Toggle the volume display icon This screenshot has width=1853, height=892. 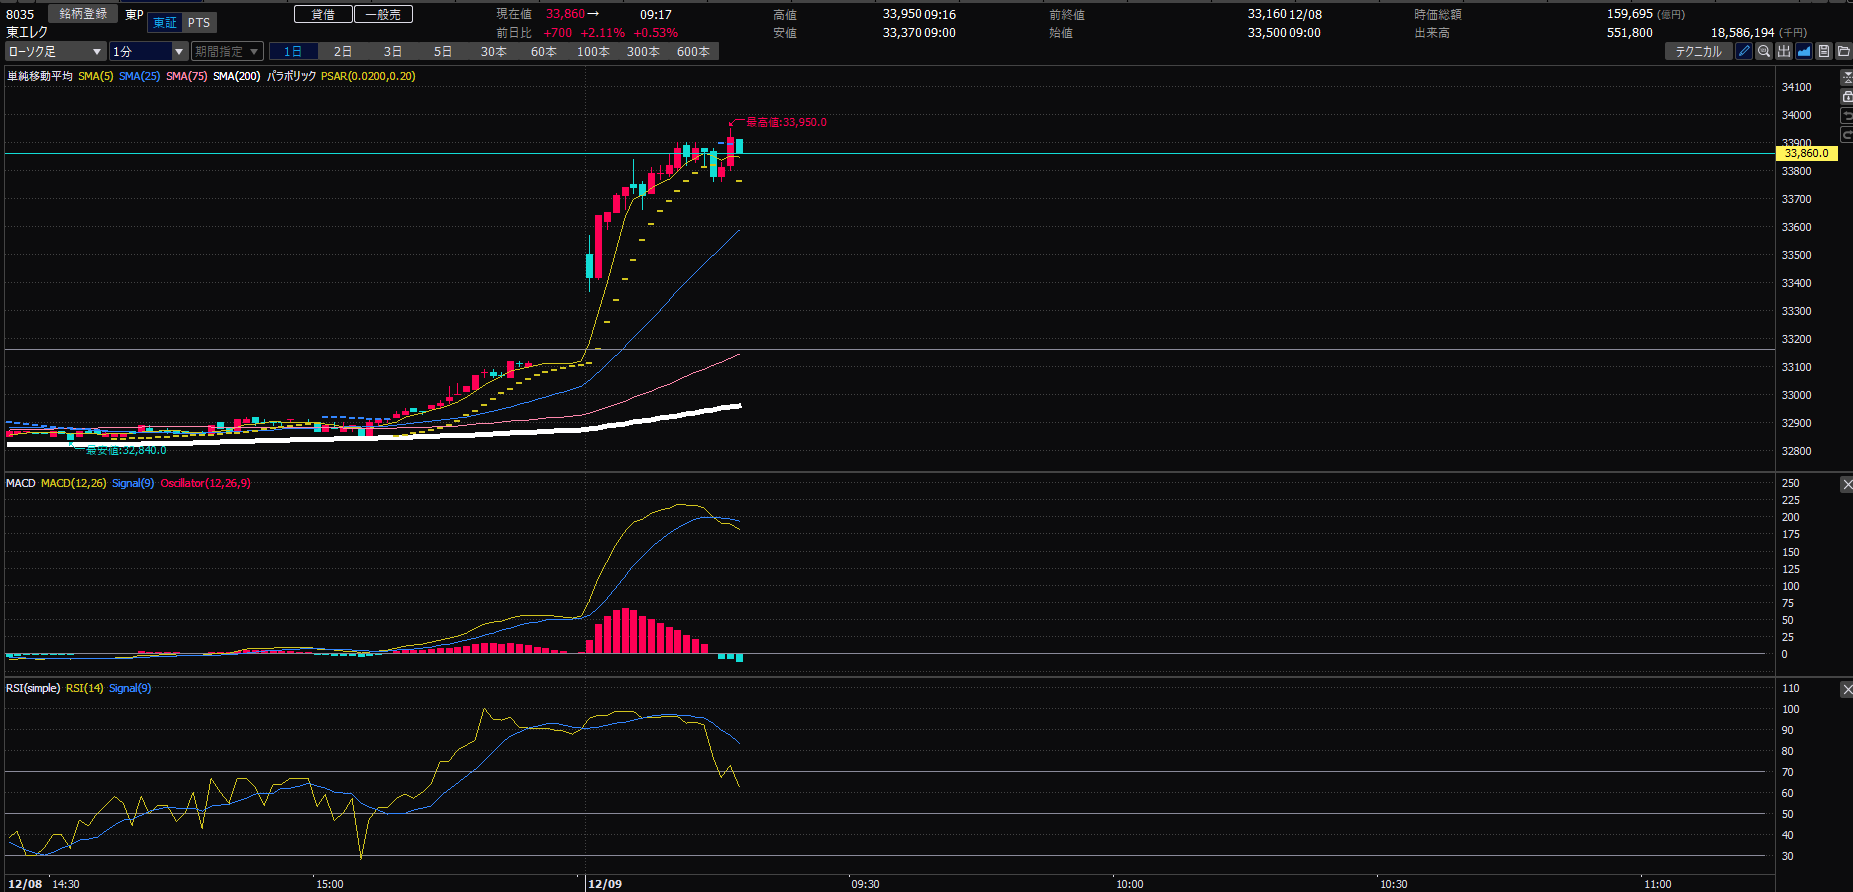coord(1784,51)
